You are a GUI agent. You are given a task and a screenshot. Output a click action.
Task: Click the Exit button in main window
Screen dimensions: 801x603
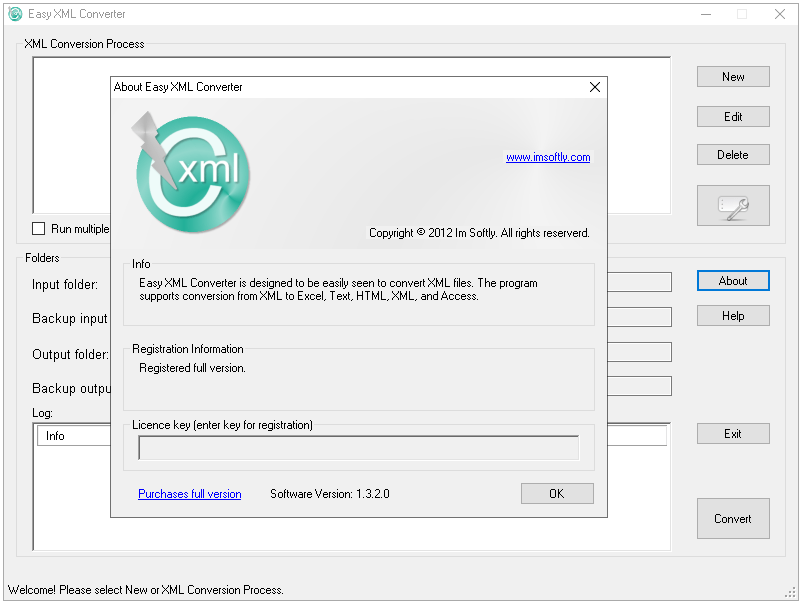point(733,434)
